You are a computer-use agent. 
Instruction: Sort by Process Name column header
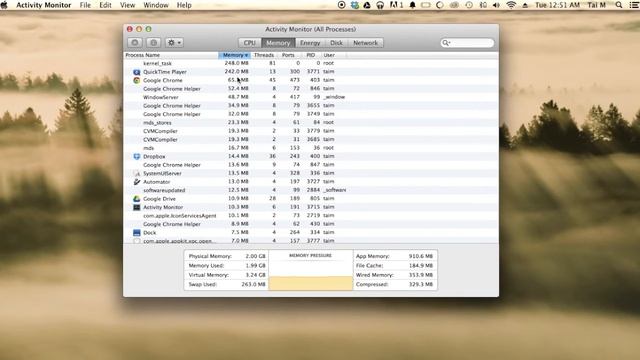click(171, 55)
